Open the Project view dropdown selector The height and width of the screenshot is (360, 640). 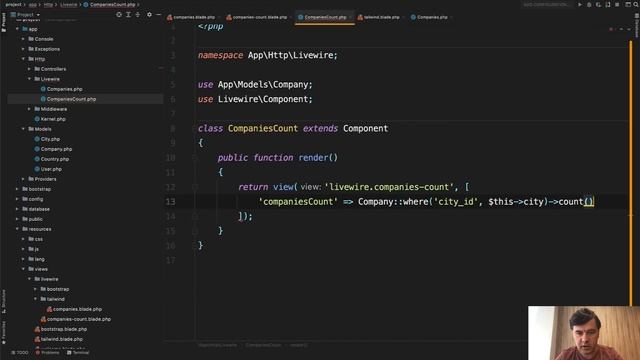tap(25, 15)
